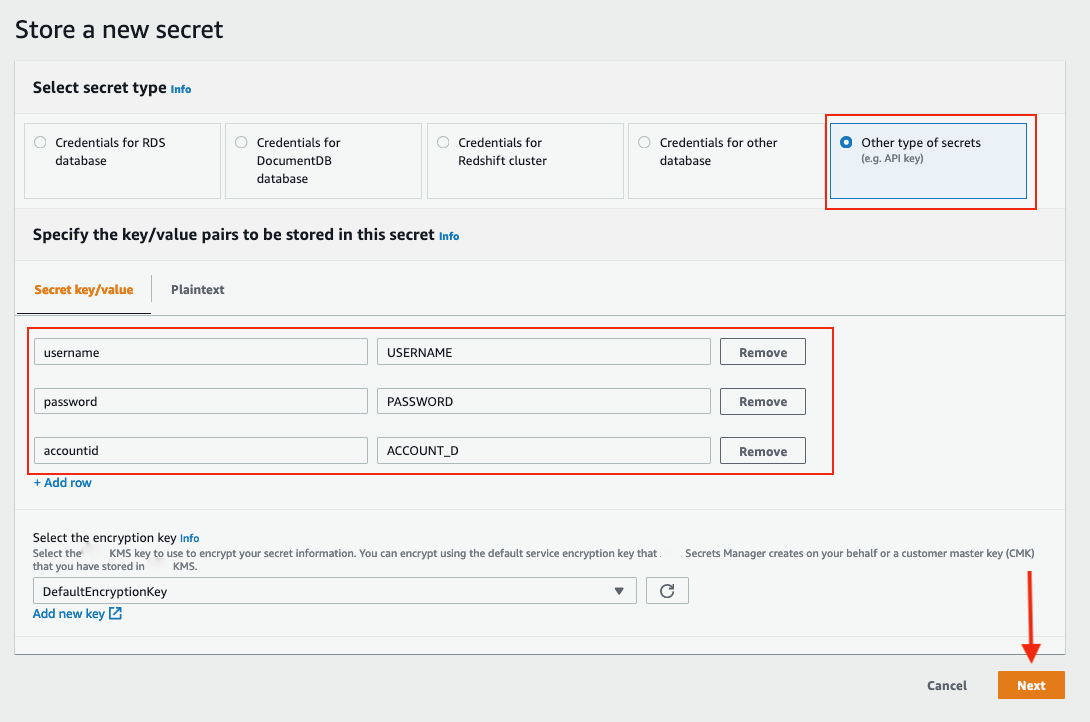Choose Other type of secrets radio
1090x722 pixels.
coord(846,142)
